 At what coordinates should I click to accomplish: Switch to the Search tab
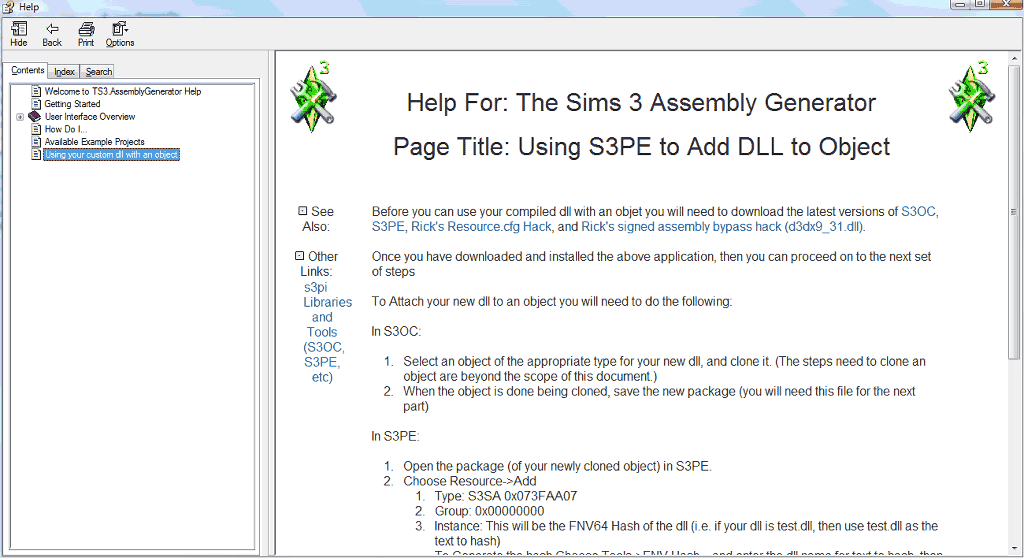99,72
